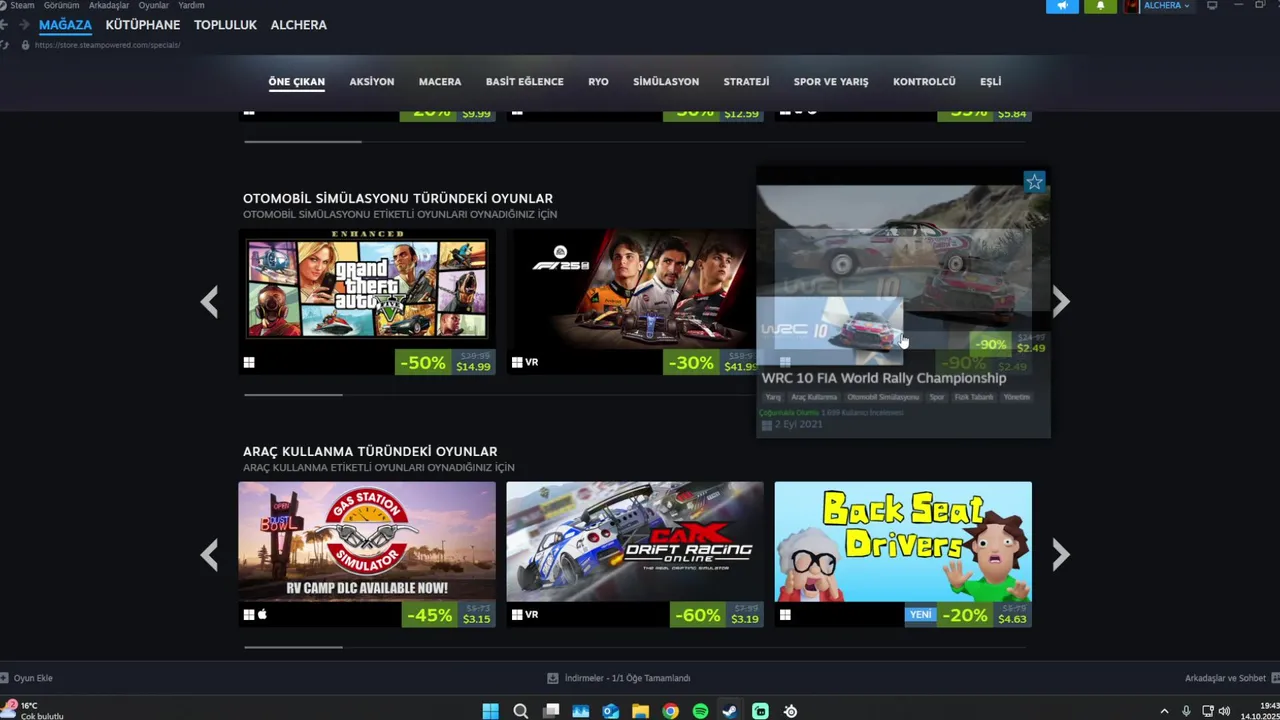Select the RYO category
Viewport: 1280px width, 720px height.
click(598, 82)
